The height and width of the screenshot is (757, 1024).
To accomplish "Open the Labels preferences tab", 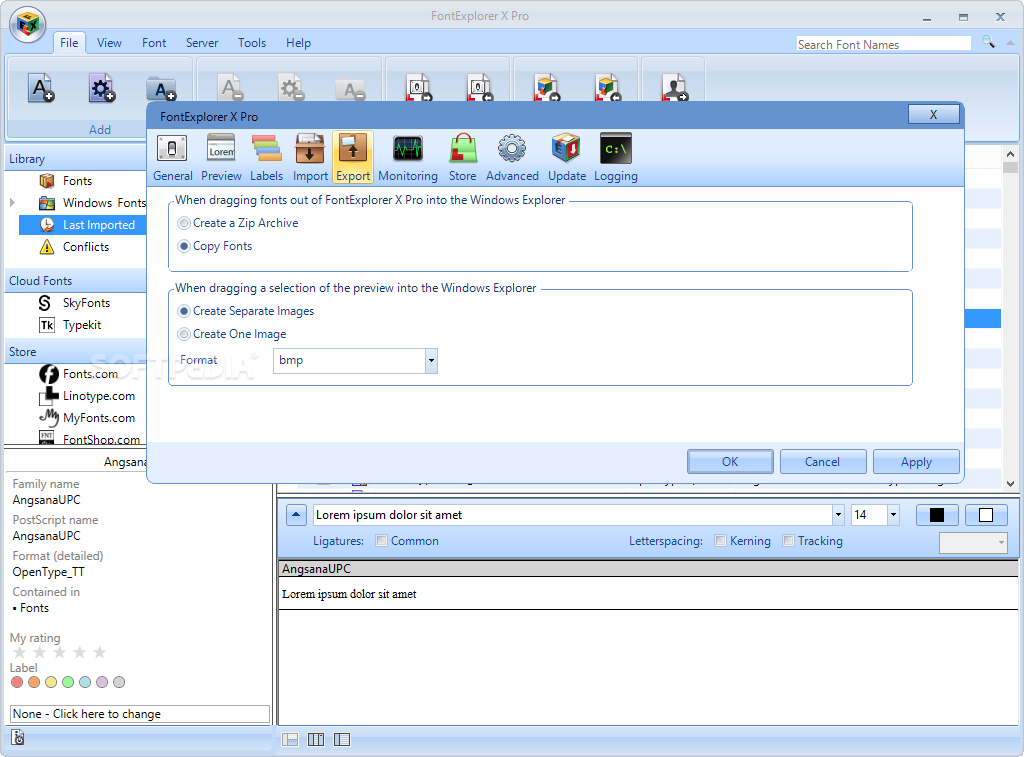I will (266, 157).
